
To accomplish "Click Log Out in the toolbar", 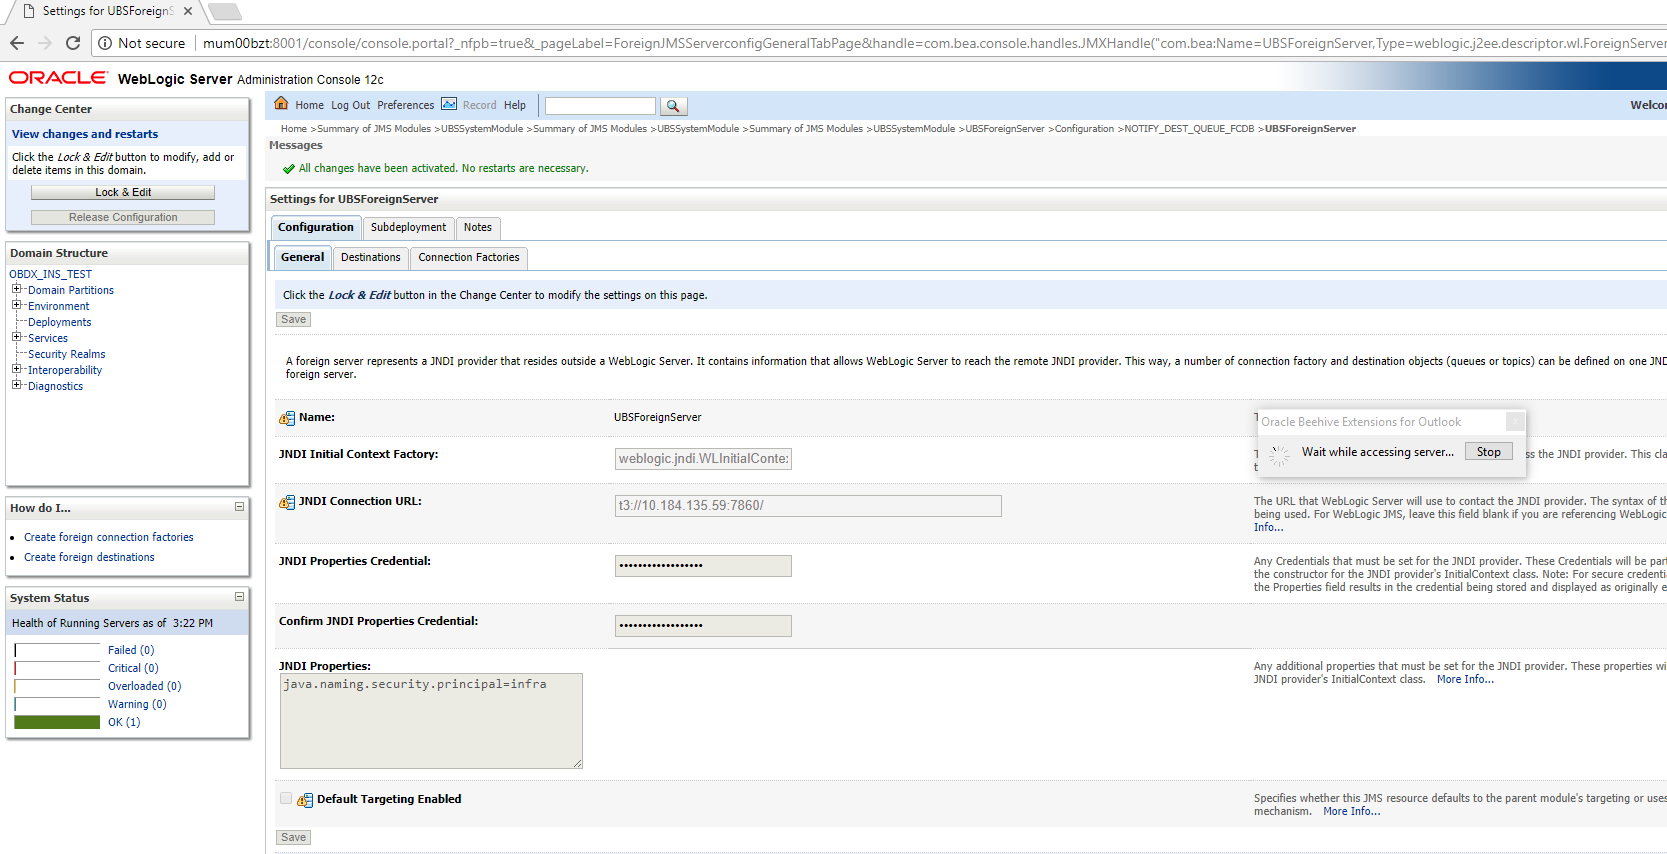I will click(350, 105).
